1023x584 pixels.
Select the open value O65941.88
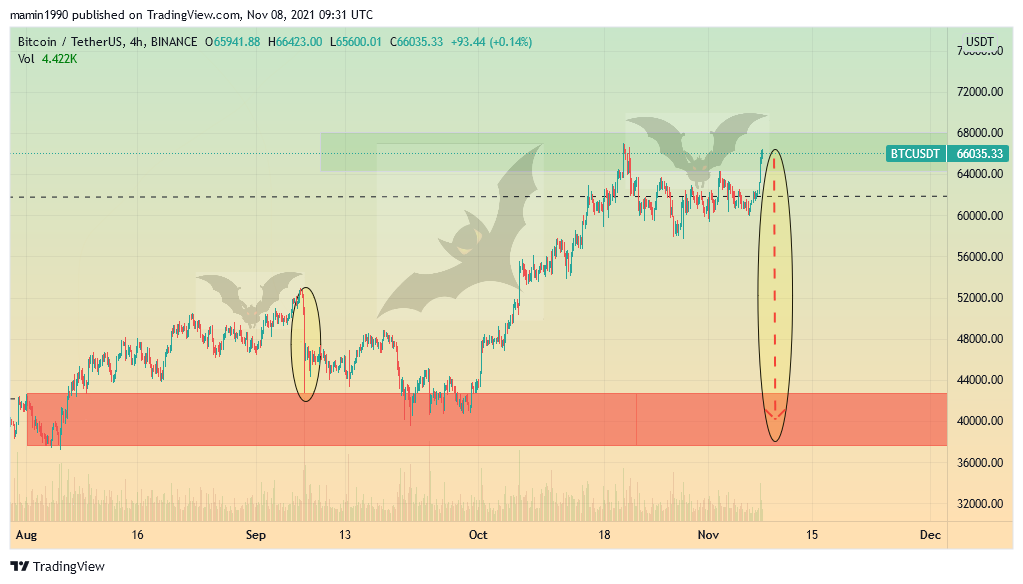(232, 42)
